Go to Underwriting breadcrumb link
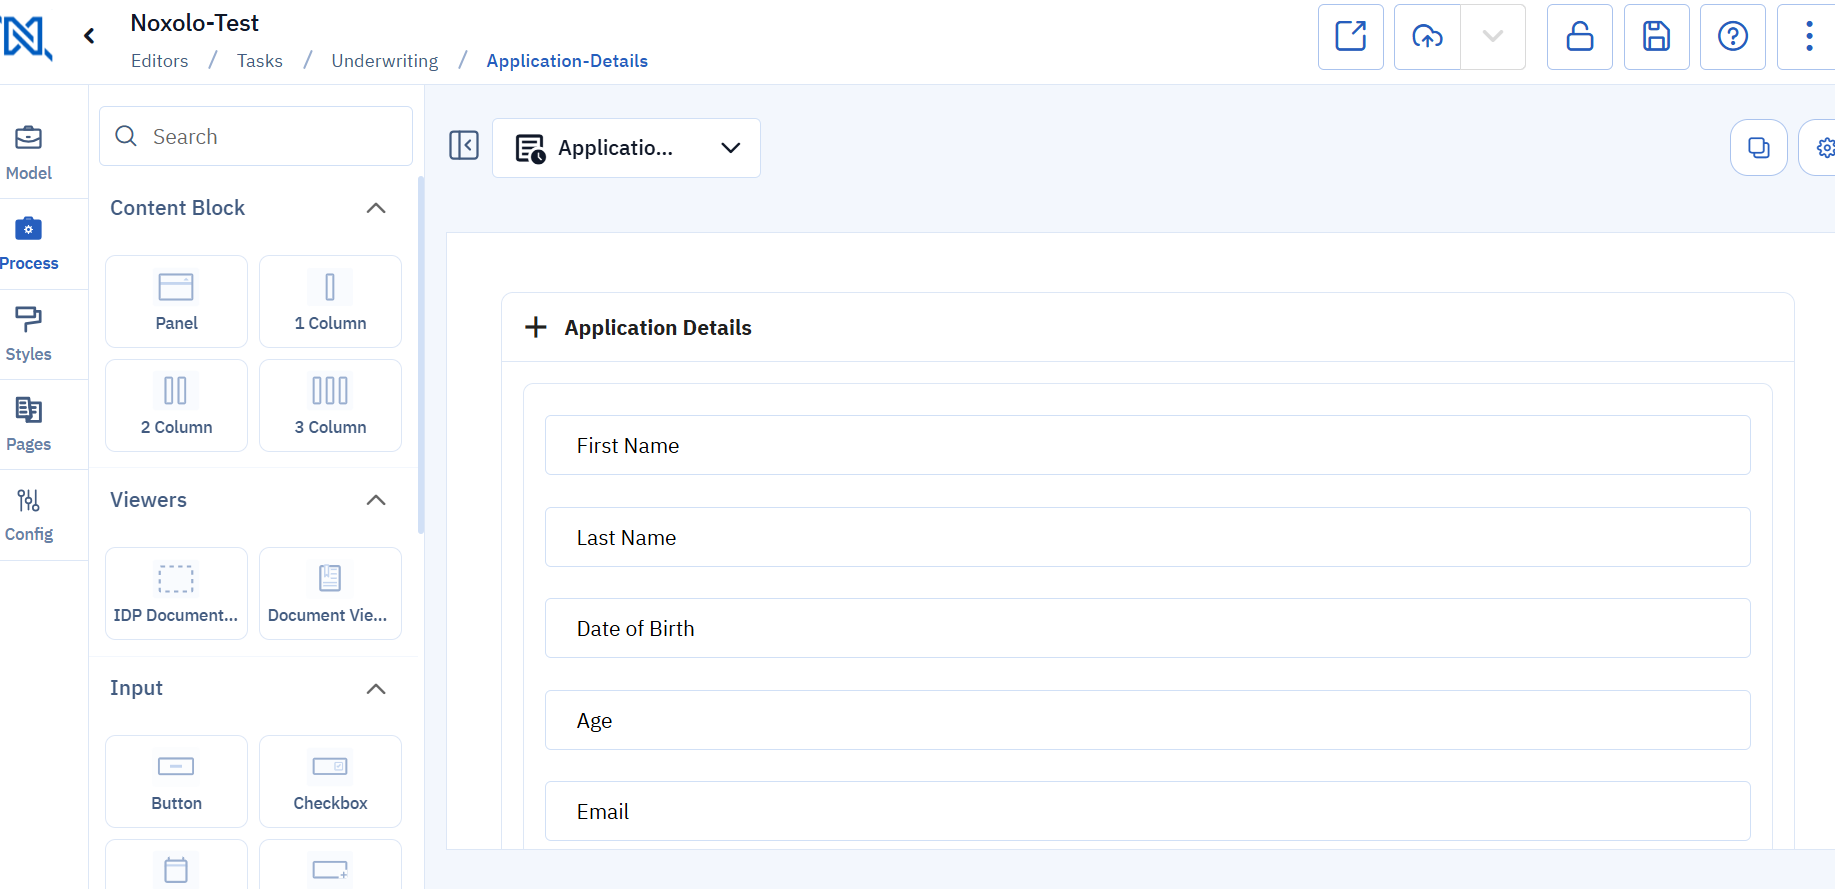Viewport: 1835px width, 889px height. click(384, 61)
